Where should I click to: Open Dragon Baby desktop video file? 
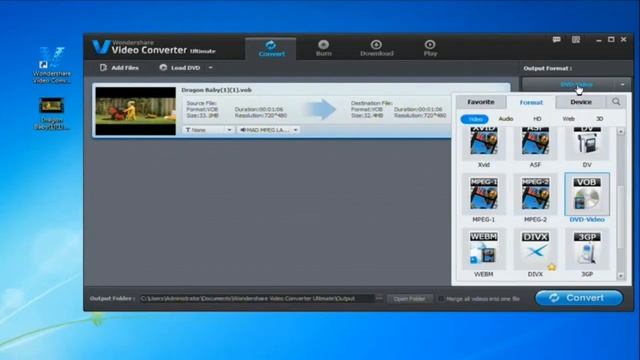(x=51, y=113)
